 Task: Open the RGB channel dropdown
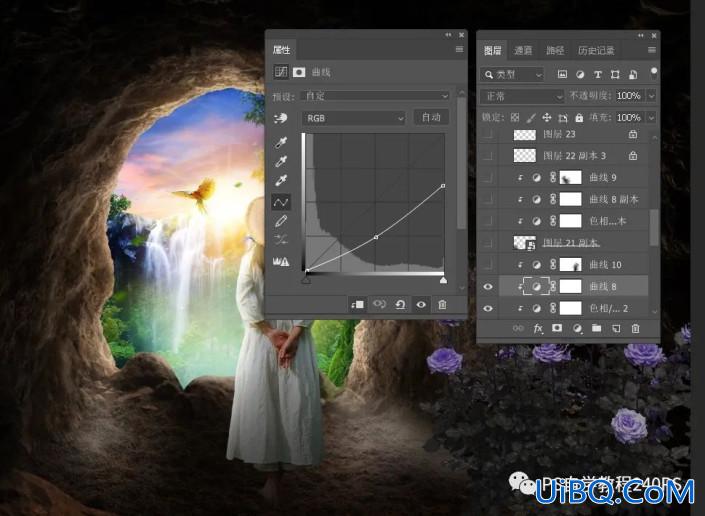pyautogui.click(x=354, y=118)
